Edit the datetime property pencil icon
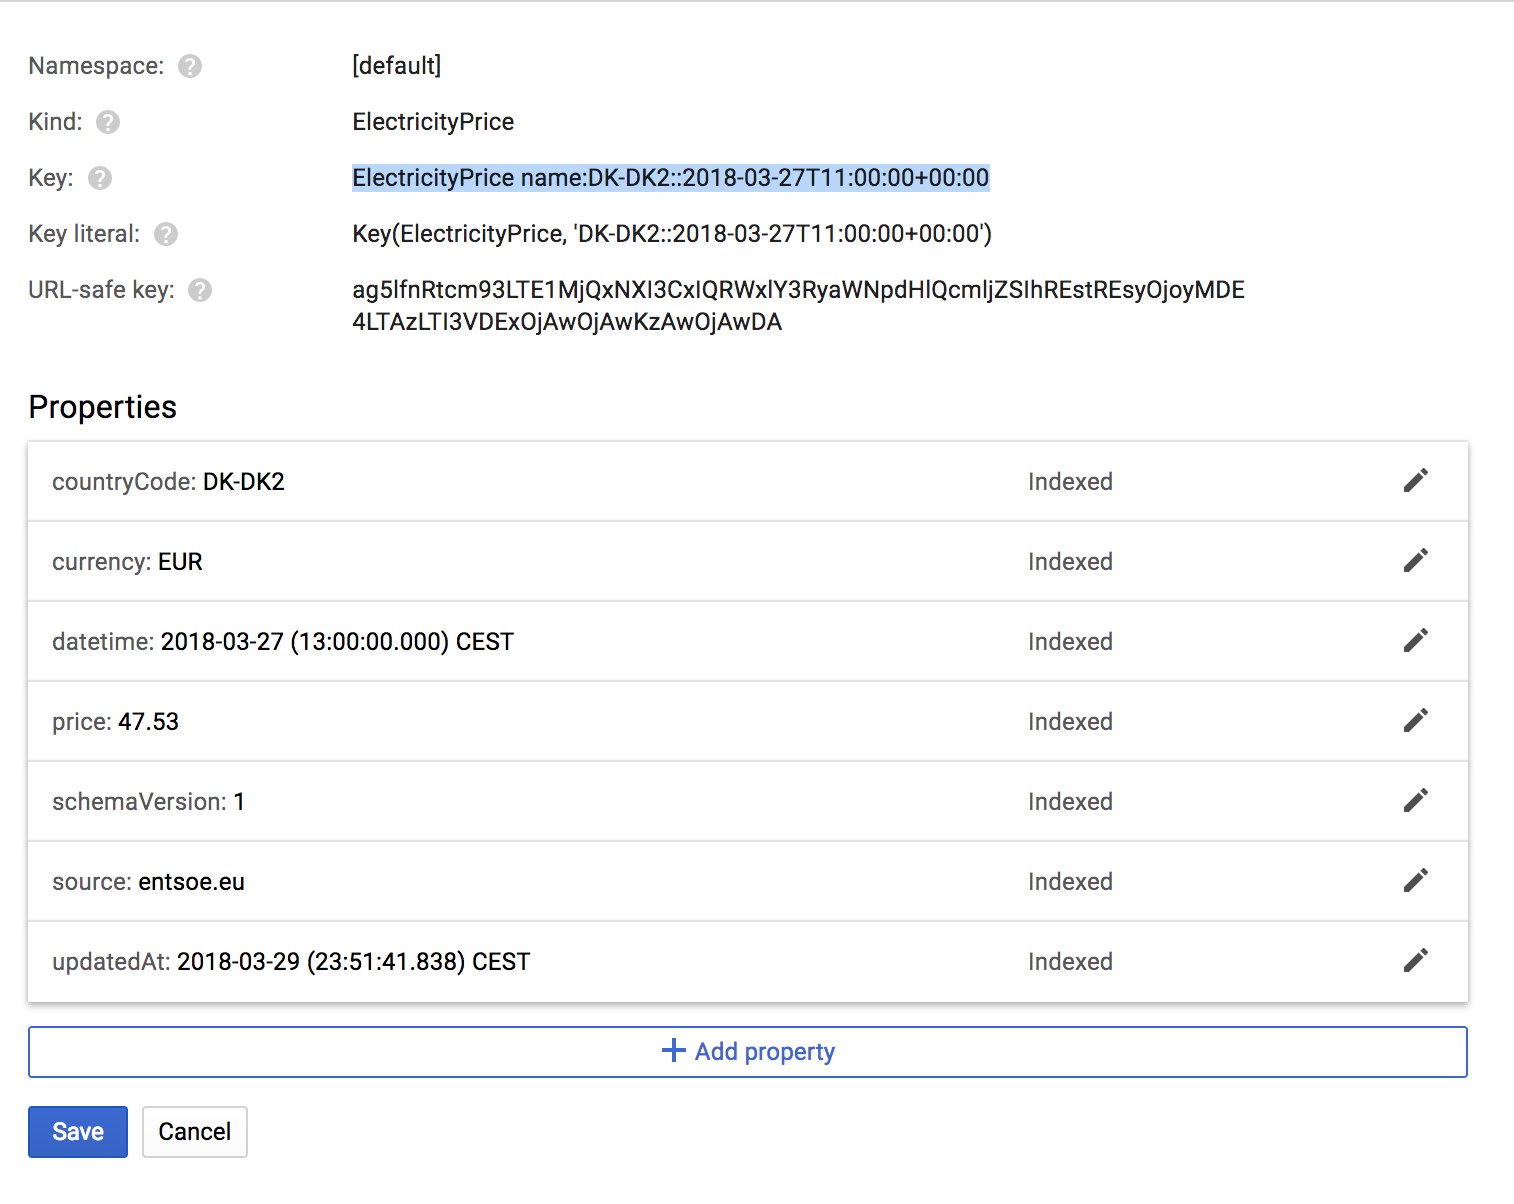The height and width of the screenshot is (1204, 1514). click(x=1415, y=641)
